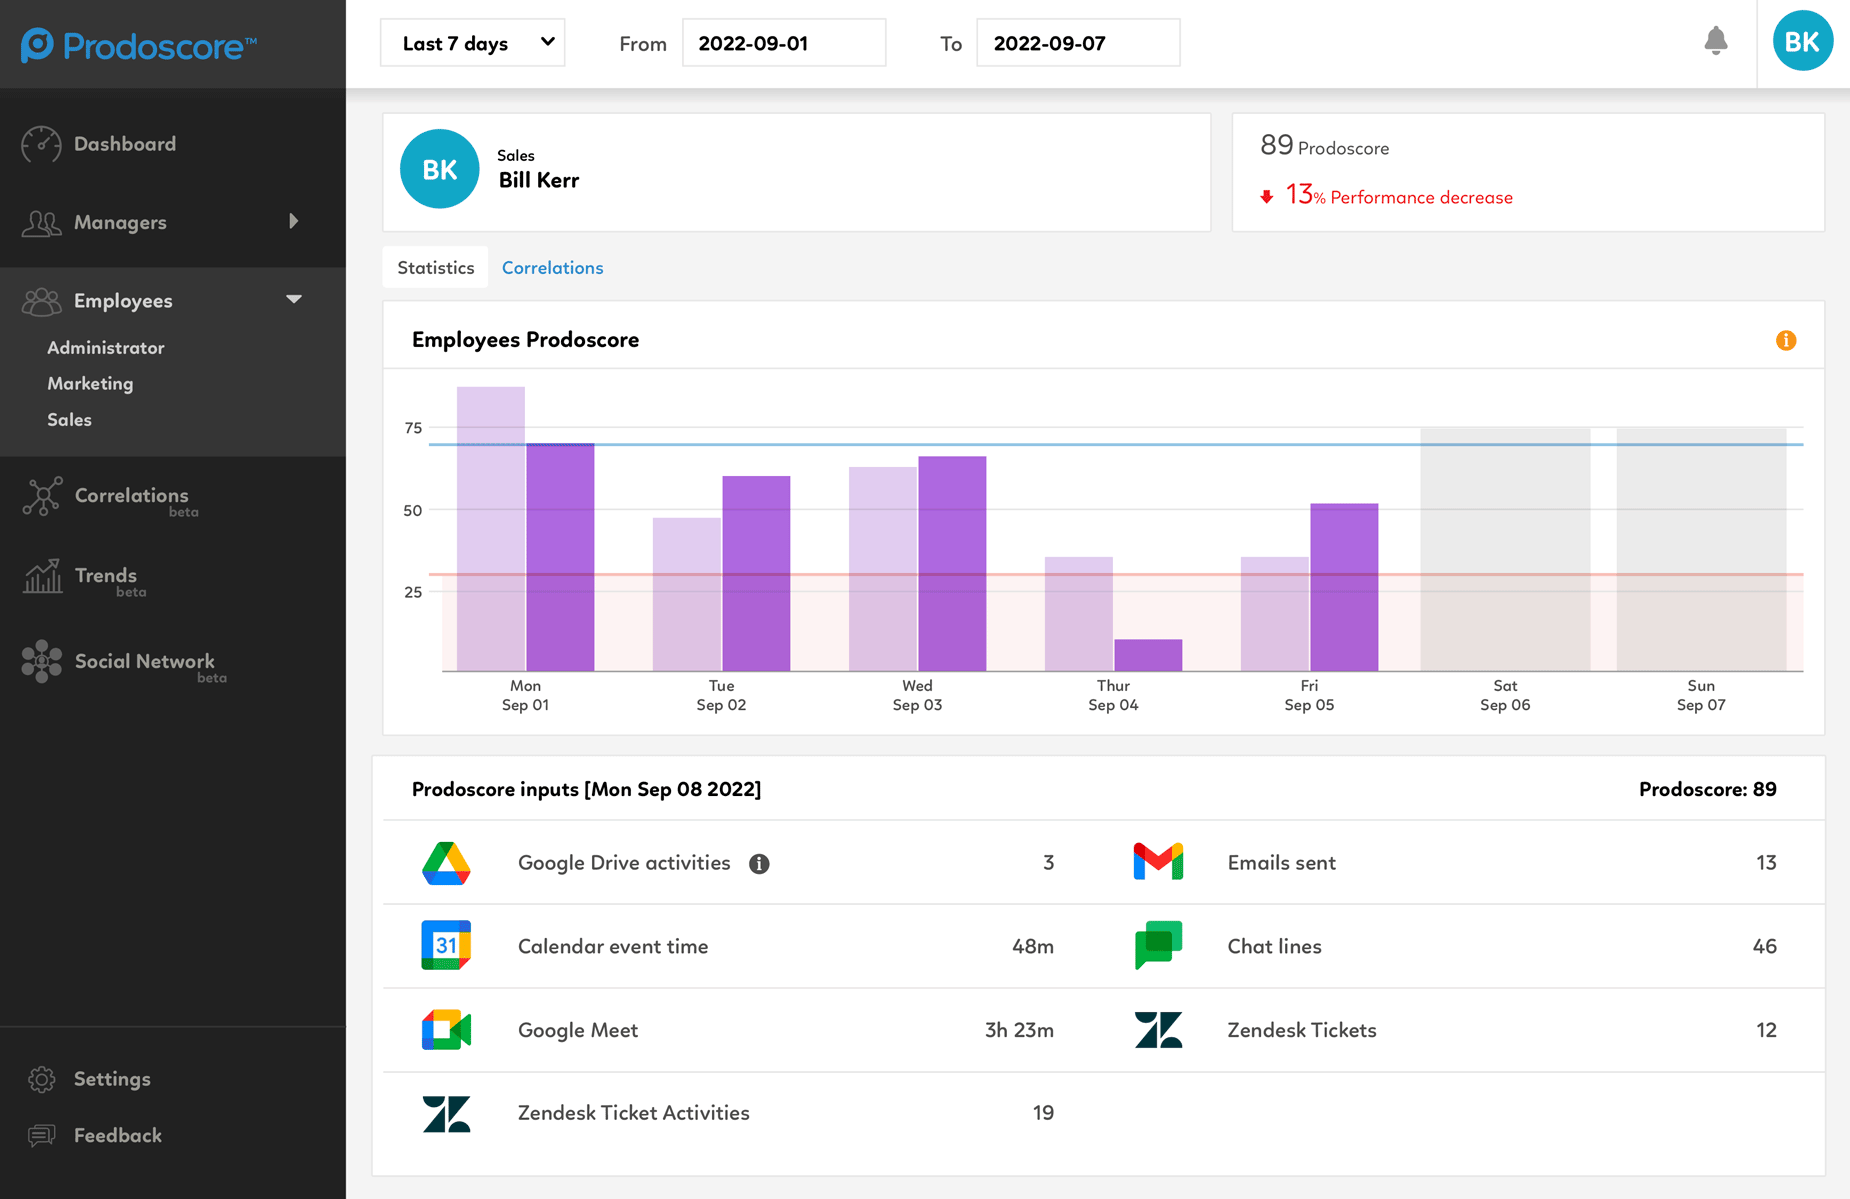Click the Zendesk Tickets icon
The width and height of the screenshot is (1850, 1199).
(1157, 1029)
